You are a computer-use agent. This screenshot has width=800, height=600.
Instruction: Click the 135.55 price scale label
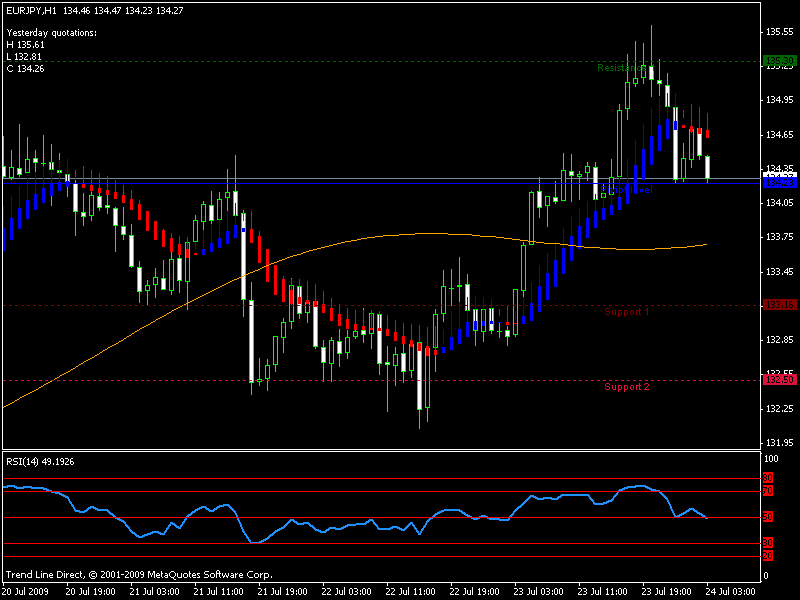click(x=779, y=32)
